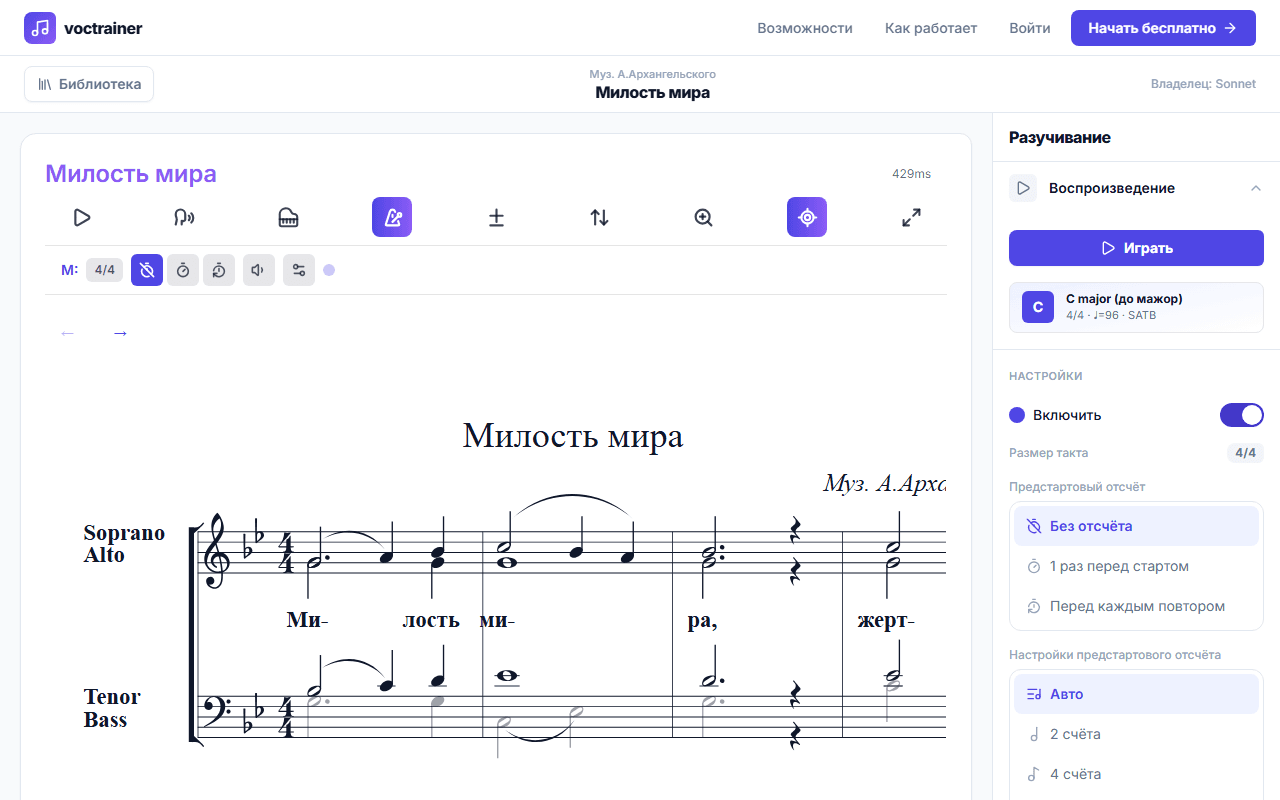Click the 4/4 value next to Размер такта
This screenshot has width=1280, height=800.
(1246, 453)
